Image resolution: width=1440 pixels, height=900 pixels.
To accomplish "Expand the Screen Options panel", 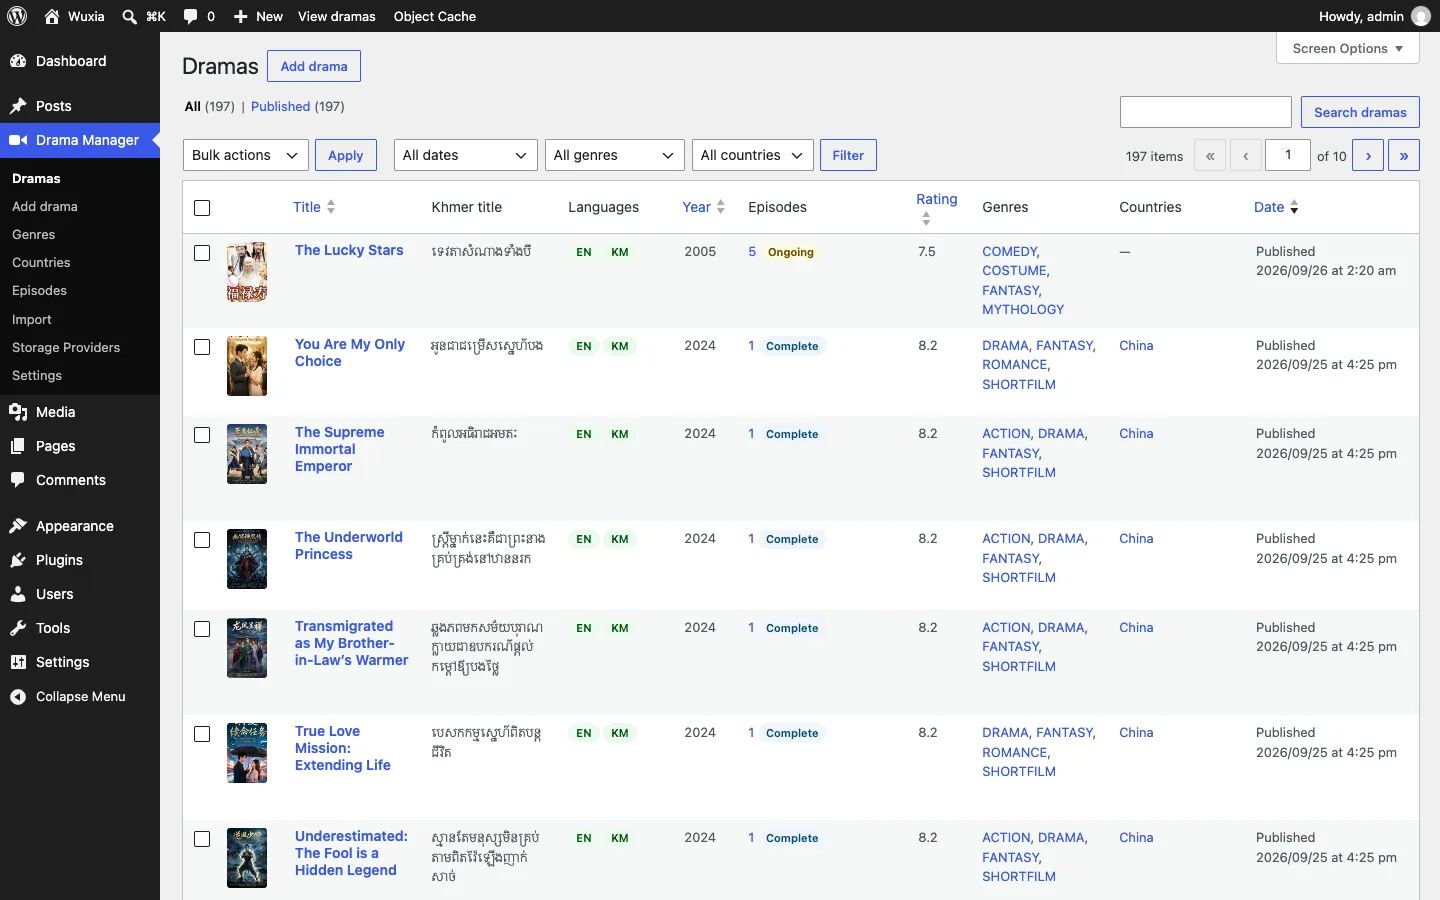I will click(x=1348, y=48).
